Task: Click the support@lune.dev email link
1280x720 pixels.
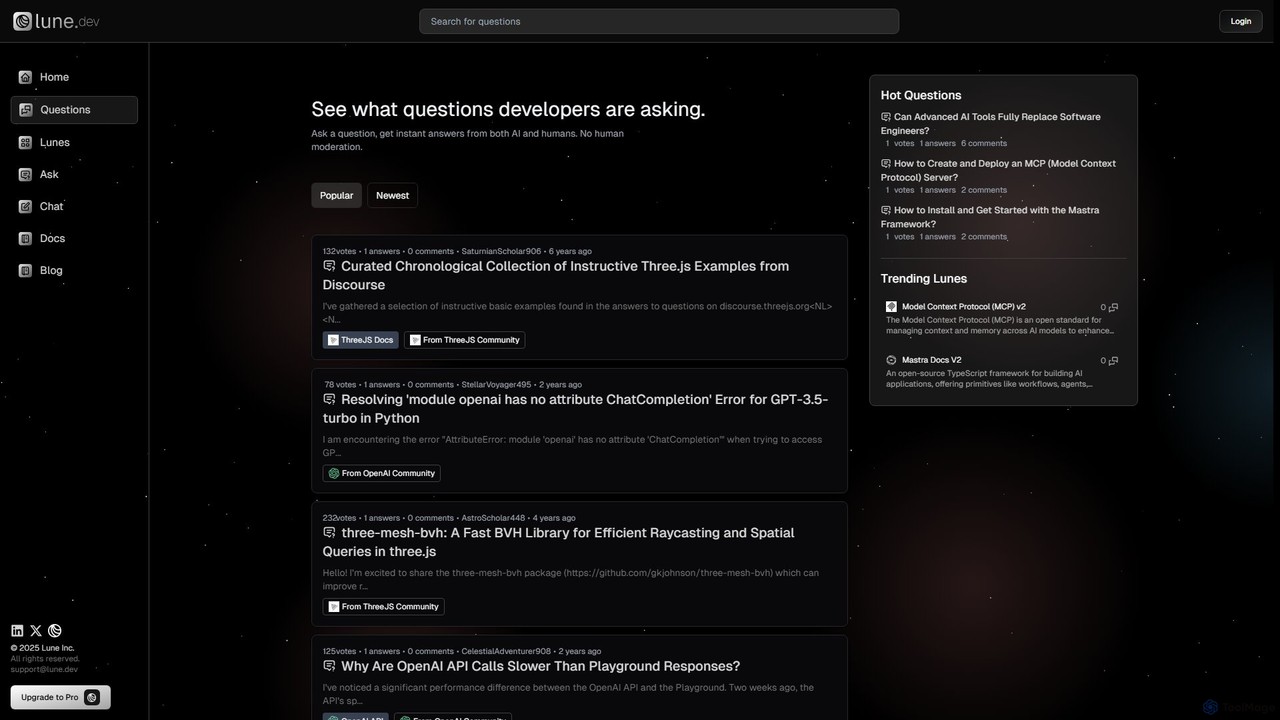Action: click(x=44, y=669)
